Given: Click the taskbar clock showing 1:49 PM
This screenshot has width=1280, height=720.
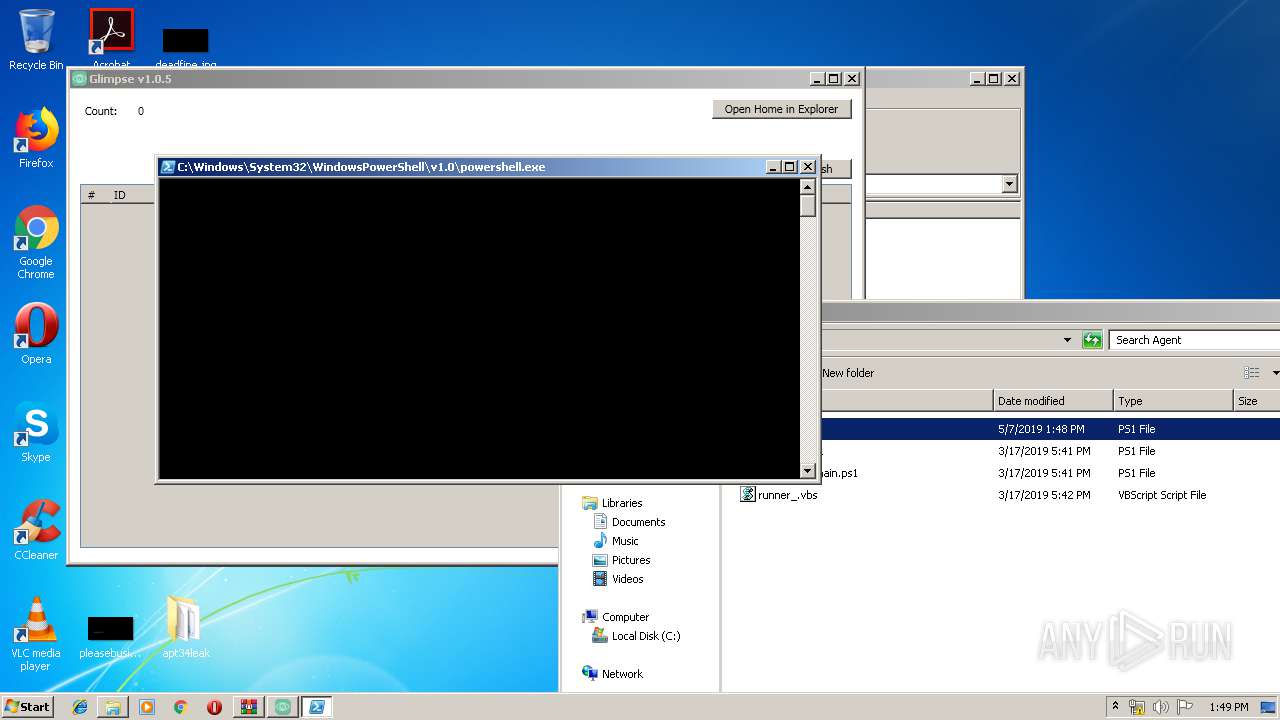Looking at the screenshot, I should (x=1228, y=707).
